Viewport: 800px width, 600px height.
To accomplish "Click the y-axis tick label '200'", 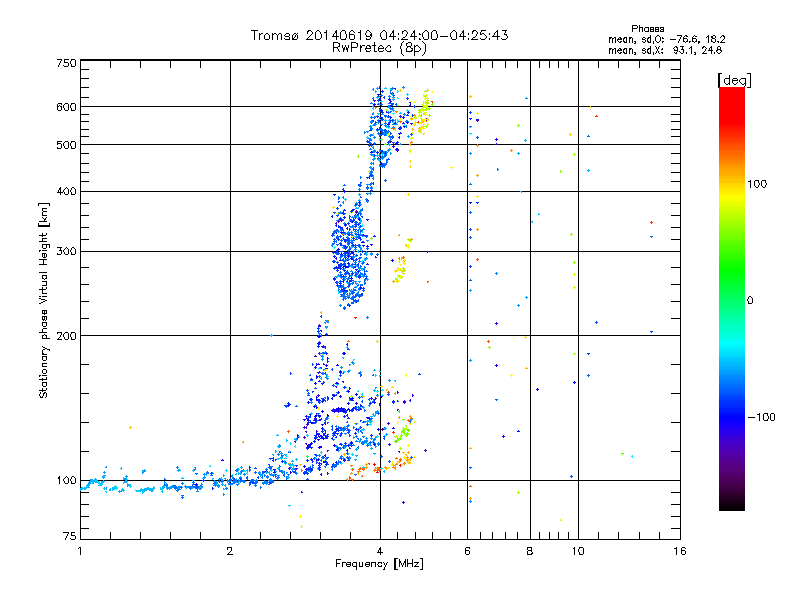I will pyautogui.click(x=66, y=336).
